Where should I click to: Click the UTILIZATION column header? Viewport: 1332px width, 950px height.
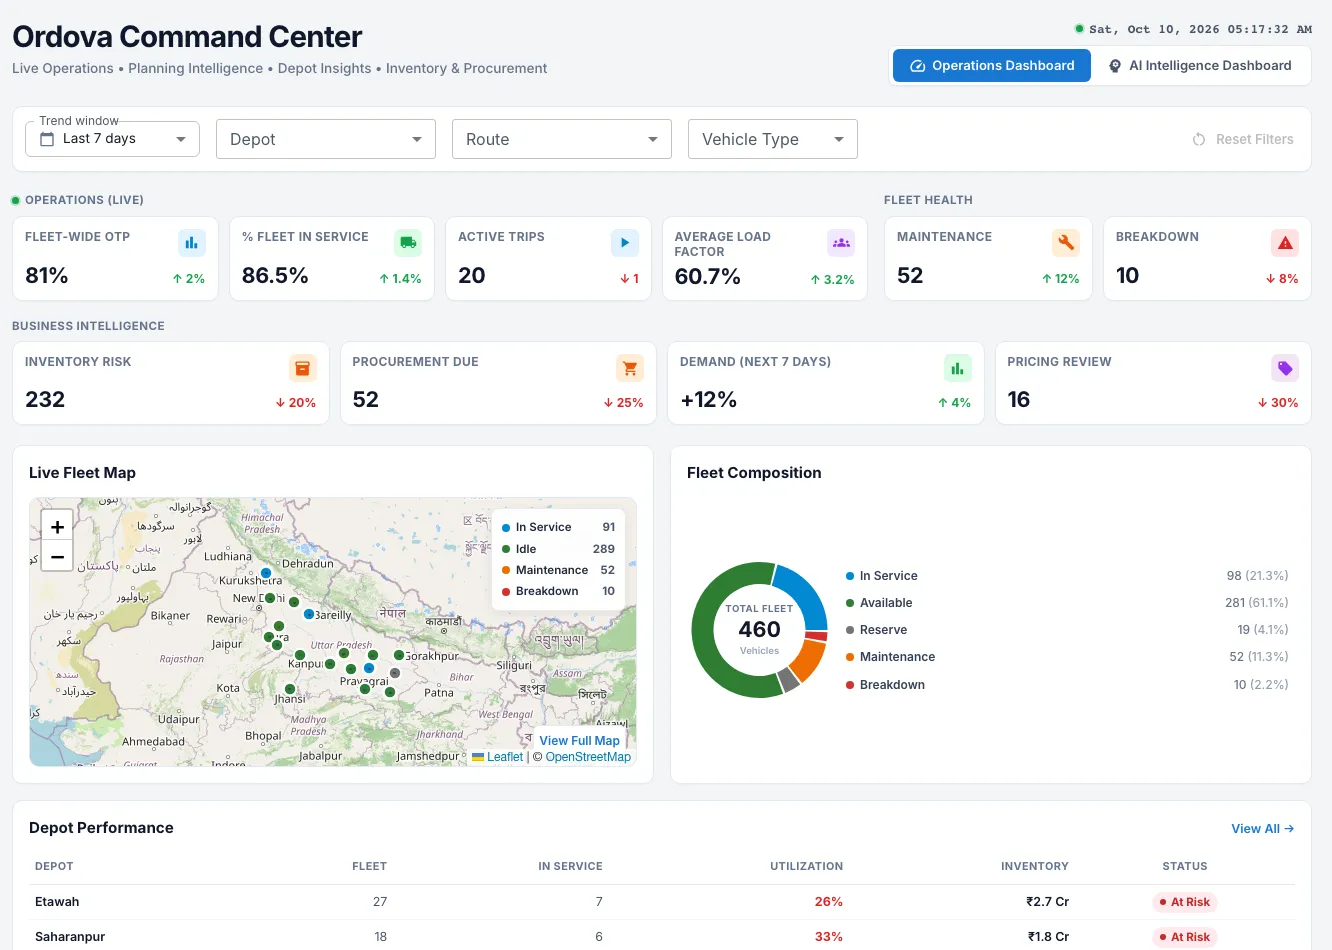click(x=806, y=866)
